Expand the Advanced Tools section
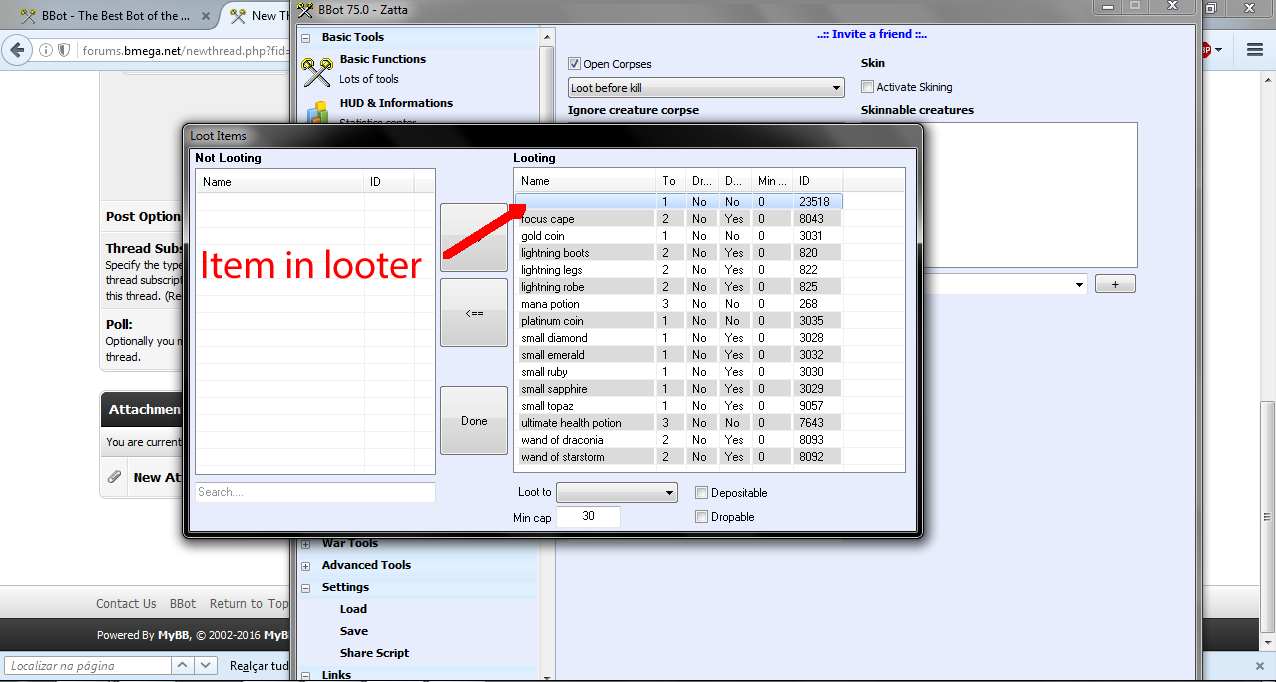 306,565
